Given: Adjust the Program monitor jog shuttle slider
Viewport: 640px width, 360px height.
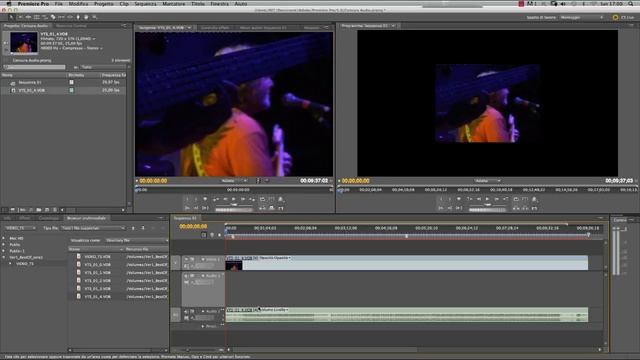Looking at the screenshot, I should pos(488,209).
